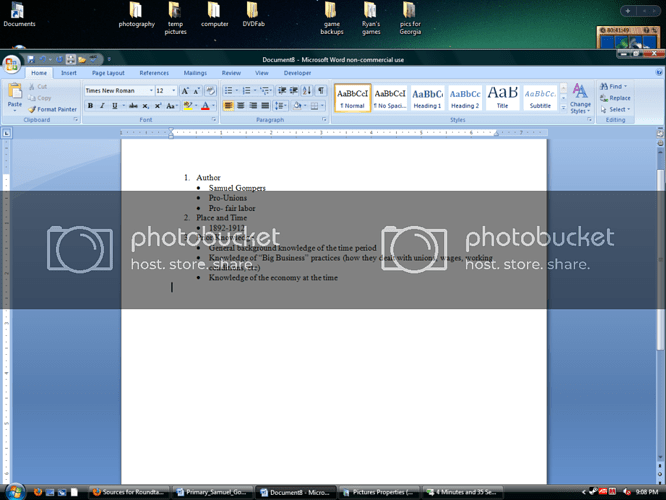The height and width of the screenshot is (500, 666).
Task: Increase the paragraph indent
Action: pos(293,91)
